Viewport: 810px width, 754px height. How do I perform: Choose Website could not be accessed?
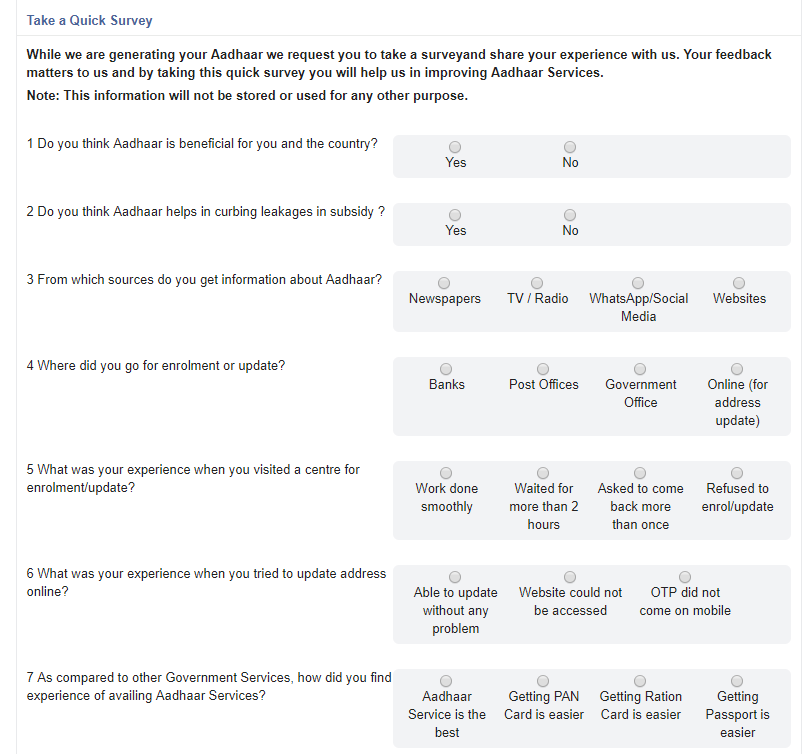tap(570, 577)
